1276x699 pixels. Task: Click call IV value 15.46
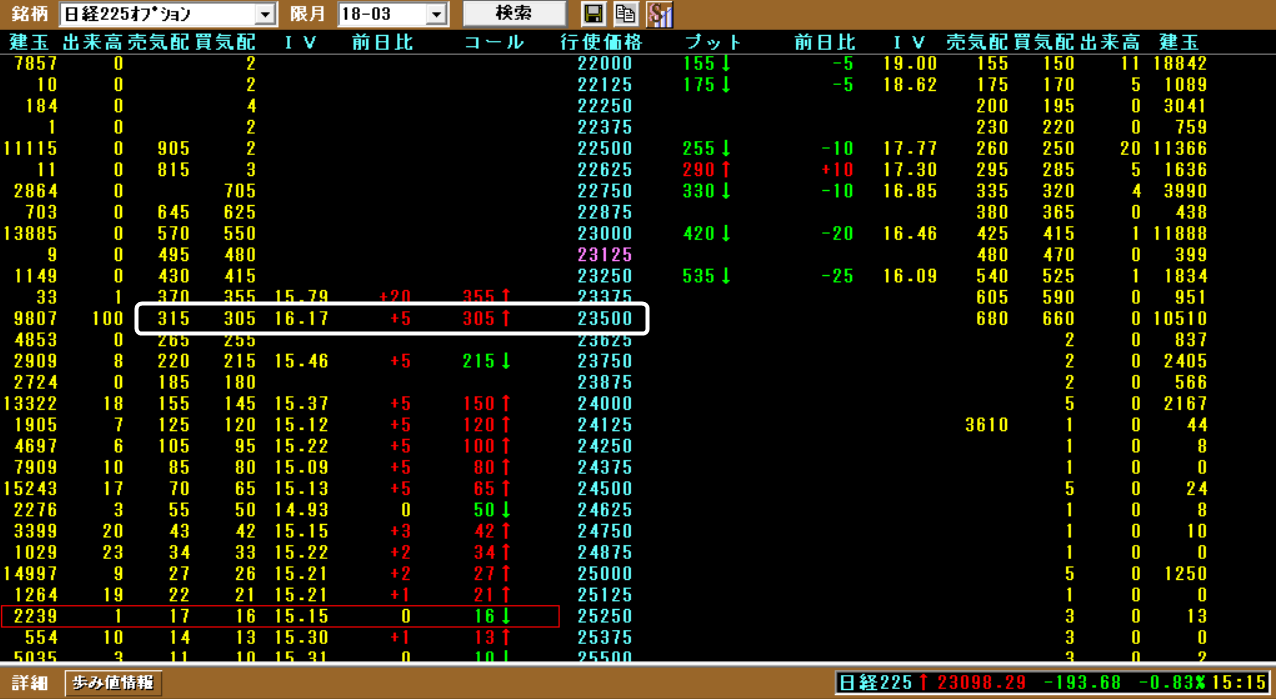(302, 361)
